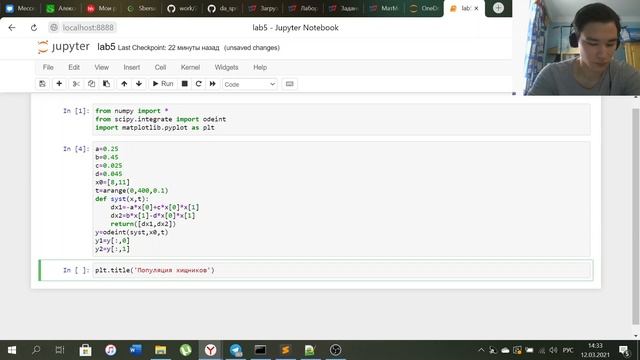Open taskbar search magnifier

coord(36,350)
